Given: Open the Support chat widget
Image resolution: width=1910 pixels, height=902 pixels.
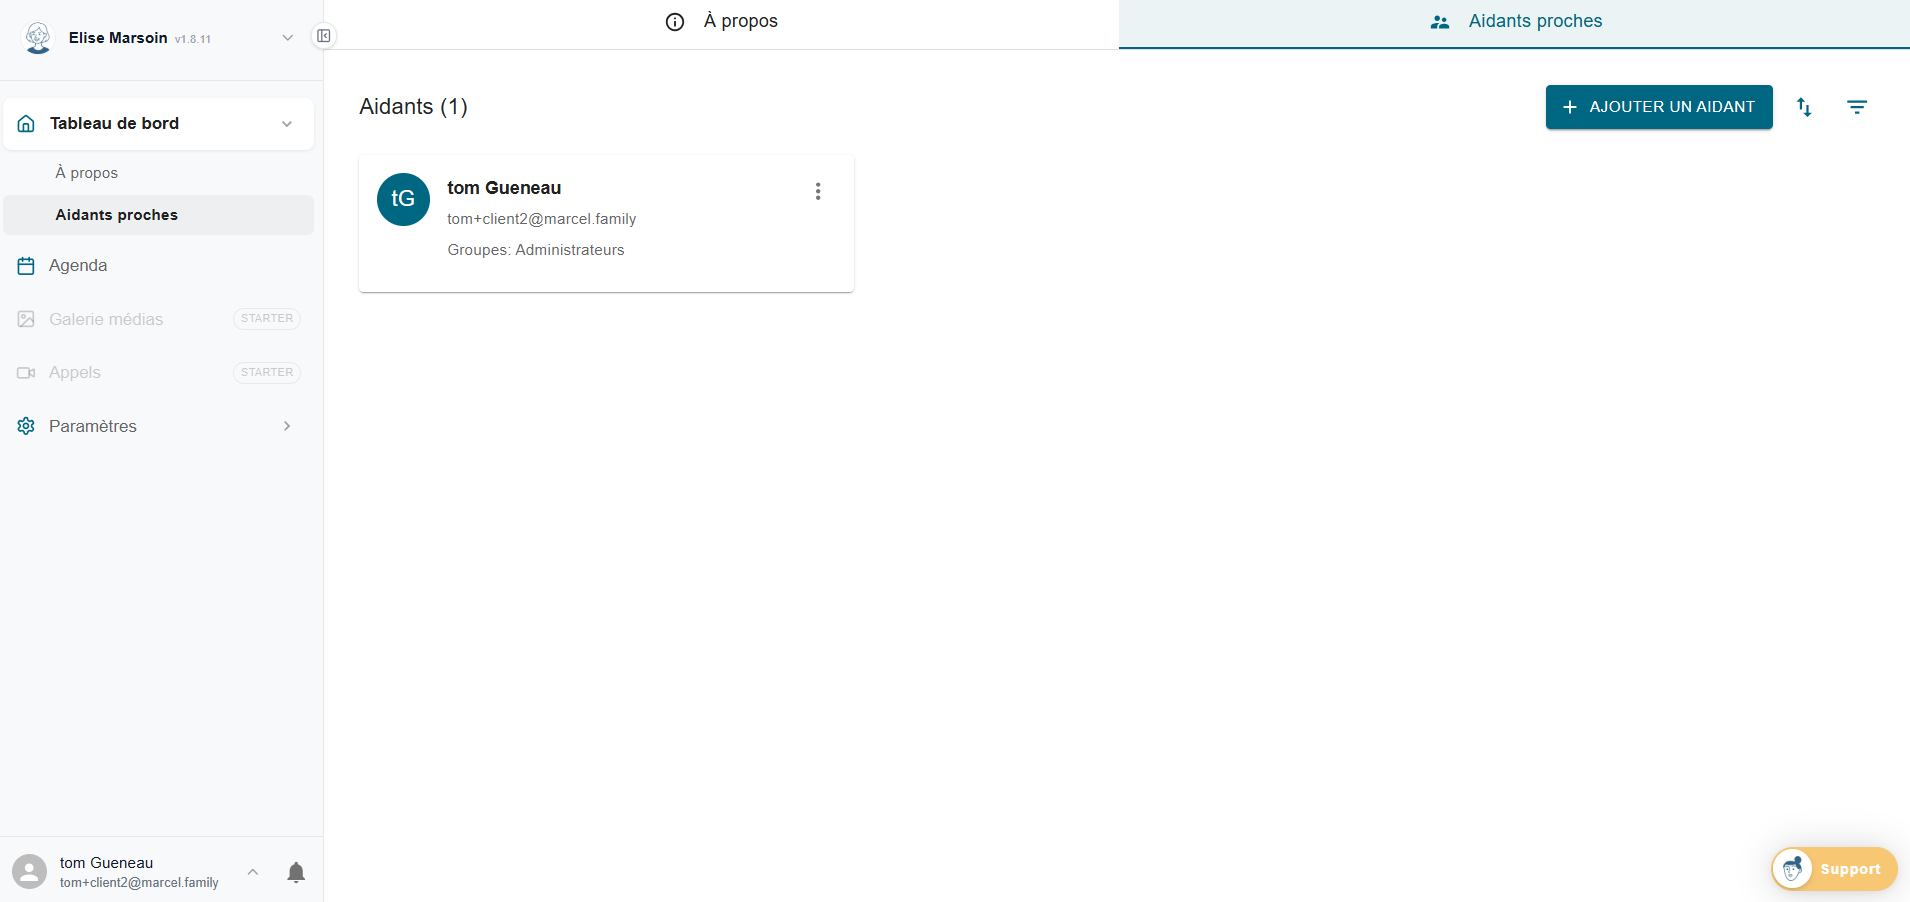Looking at the screenshot, I should click(1834, 869).
